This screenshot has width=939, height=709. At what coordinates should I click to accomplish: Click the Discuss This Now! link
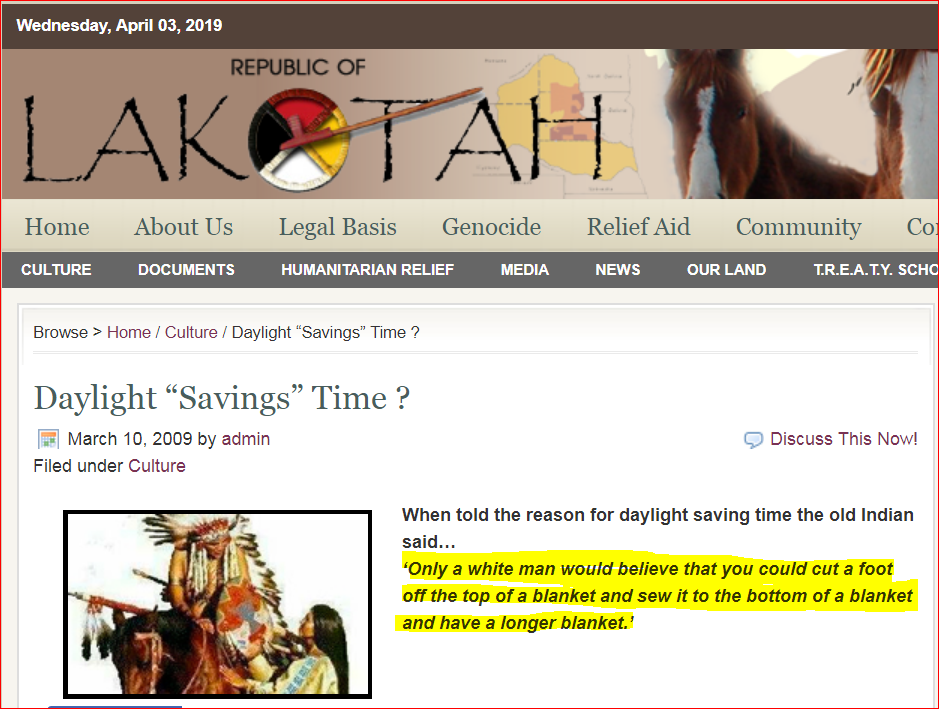(843, 439)
